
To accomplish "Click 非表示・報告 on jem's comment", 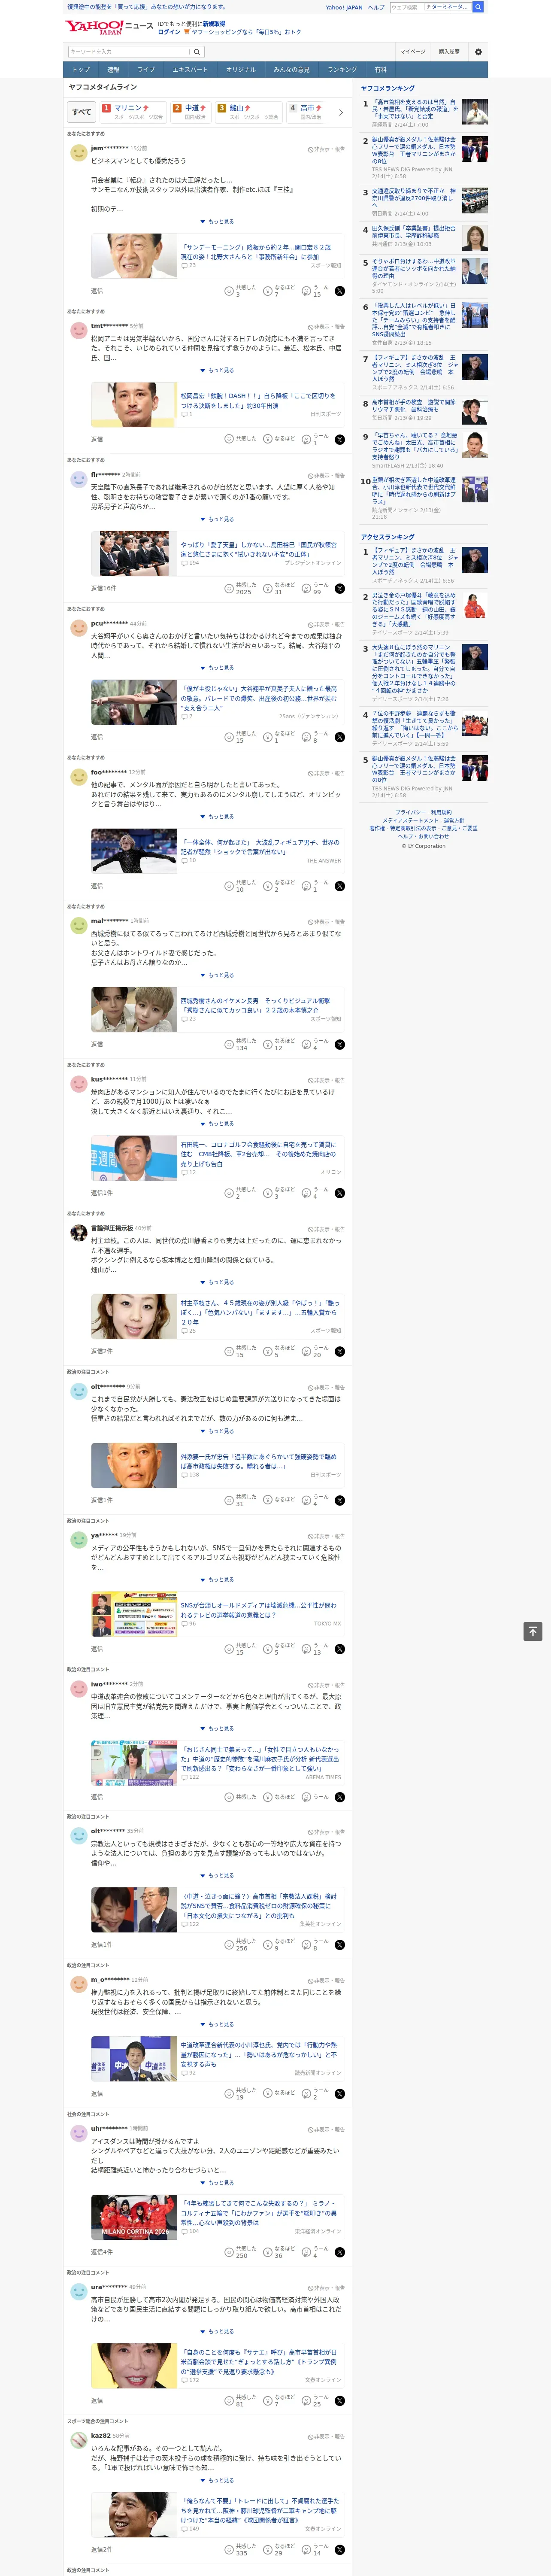I will point(326,149).
